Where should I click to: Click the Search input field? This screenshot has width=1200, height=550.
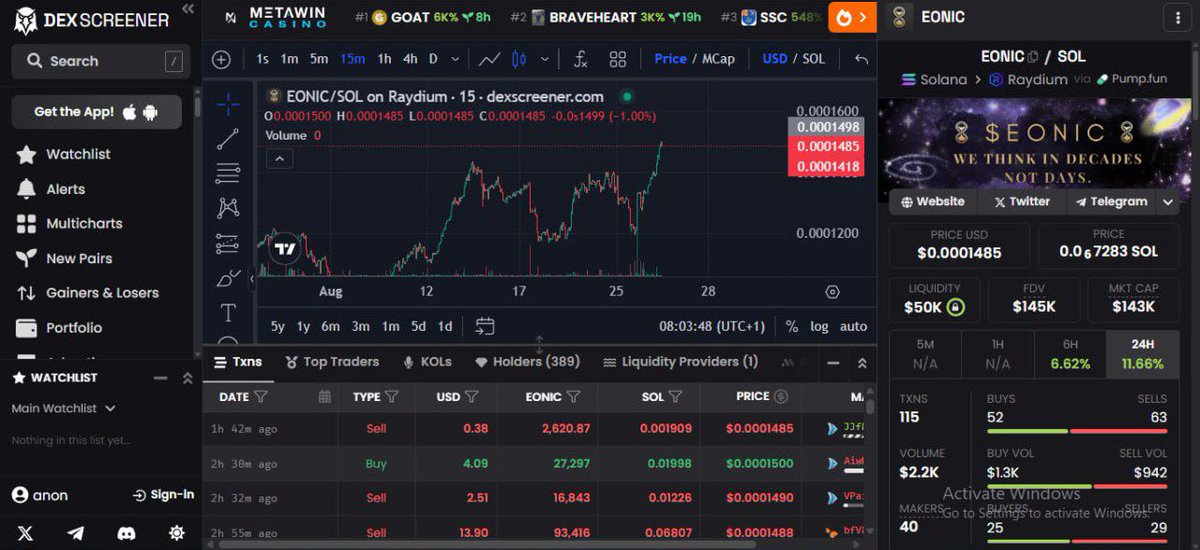tap(100, 61)
